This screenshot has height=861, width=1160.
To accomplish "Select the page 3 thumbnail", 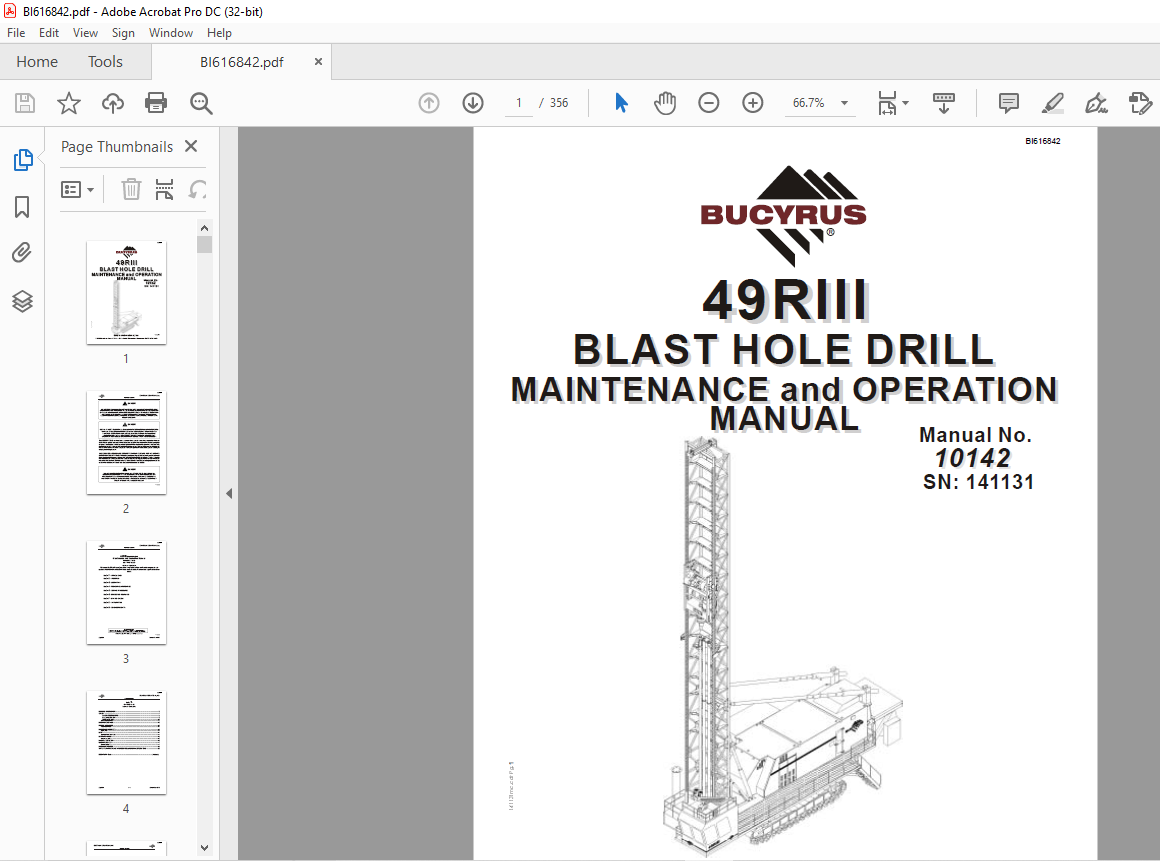I will point(127,593).
